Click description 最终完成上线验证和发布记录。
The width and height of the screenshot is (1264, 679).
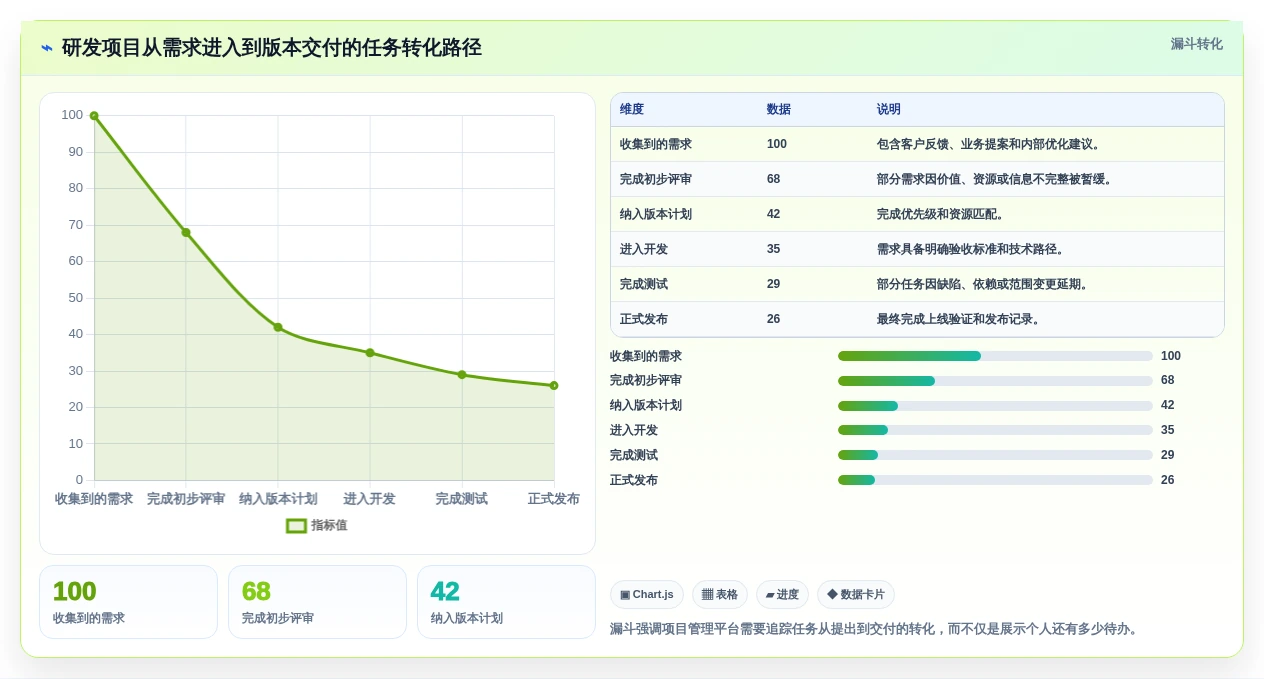pos(960,319)
